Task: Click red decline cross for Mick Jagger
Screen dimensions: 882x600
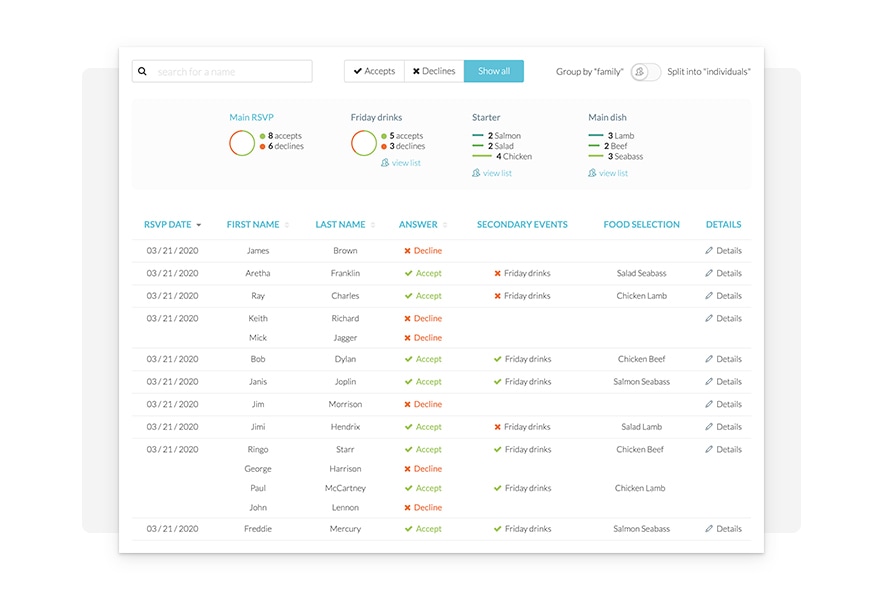Action: 407,338
